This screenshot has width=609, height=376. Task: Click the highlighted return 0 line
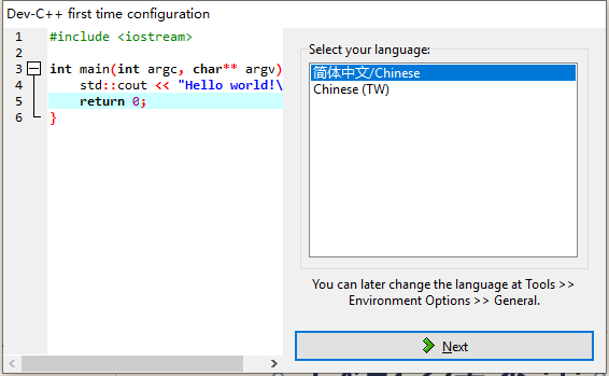click(165, 101)
